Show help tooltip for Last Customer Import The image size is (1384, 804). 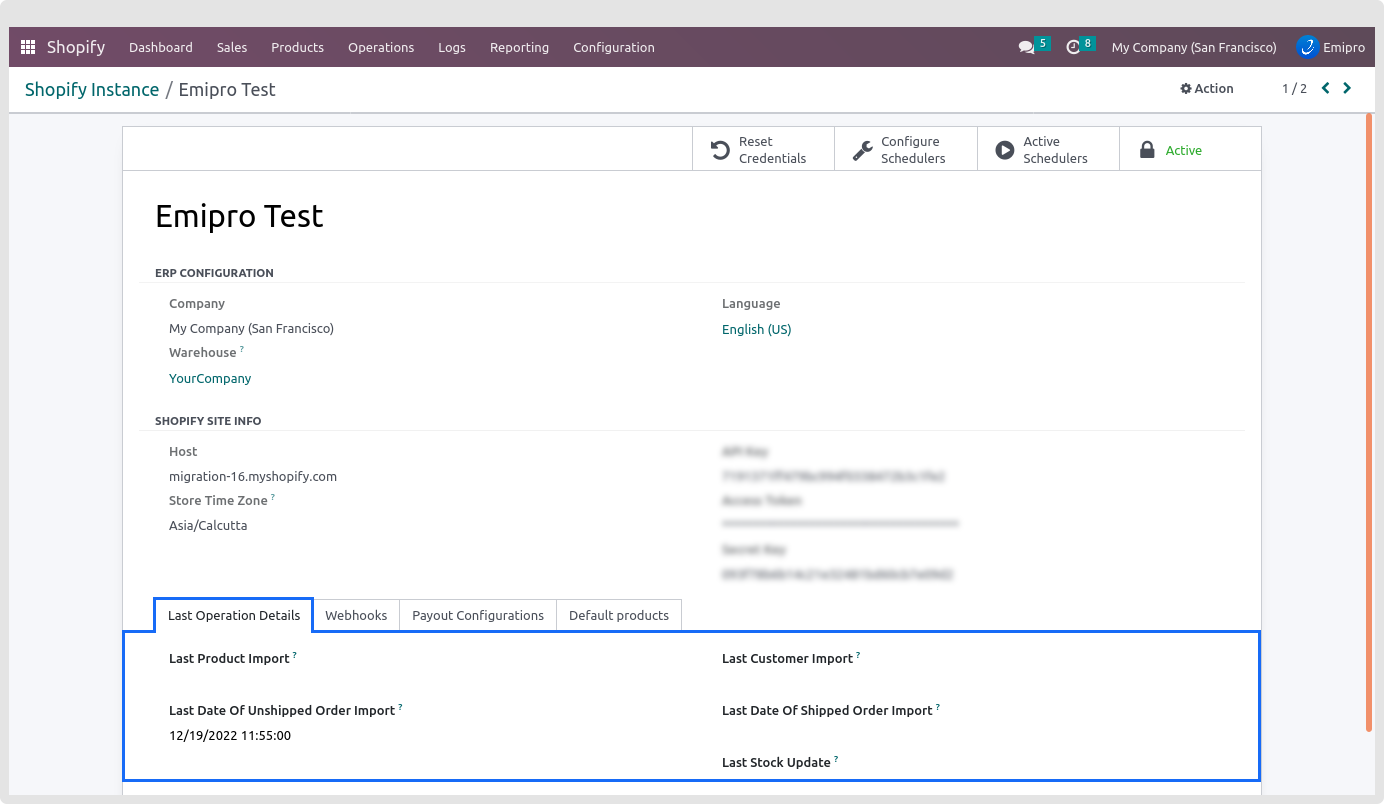858,655
